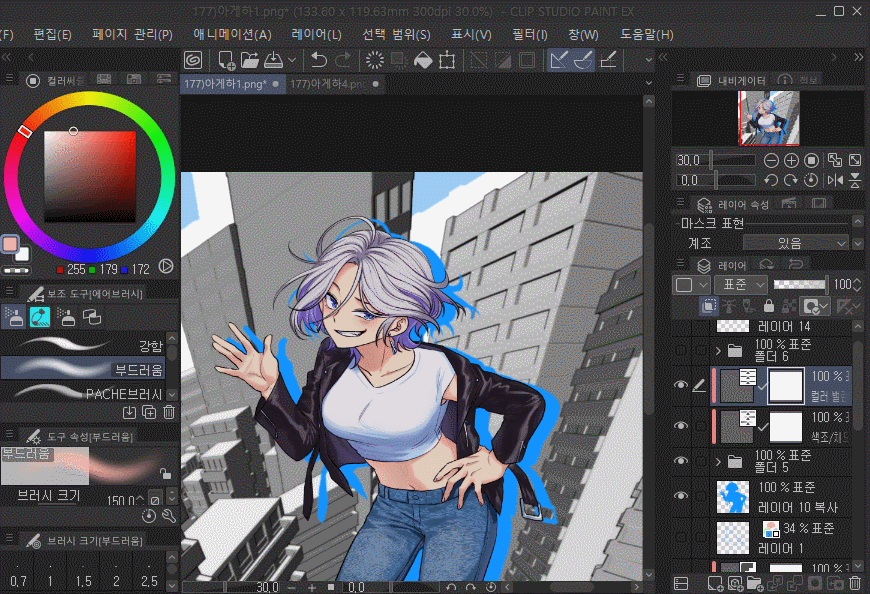This screenshot has width=870, height=594.
Task: Click the Redo arrow icon
Action: click(x=343, y=60)
